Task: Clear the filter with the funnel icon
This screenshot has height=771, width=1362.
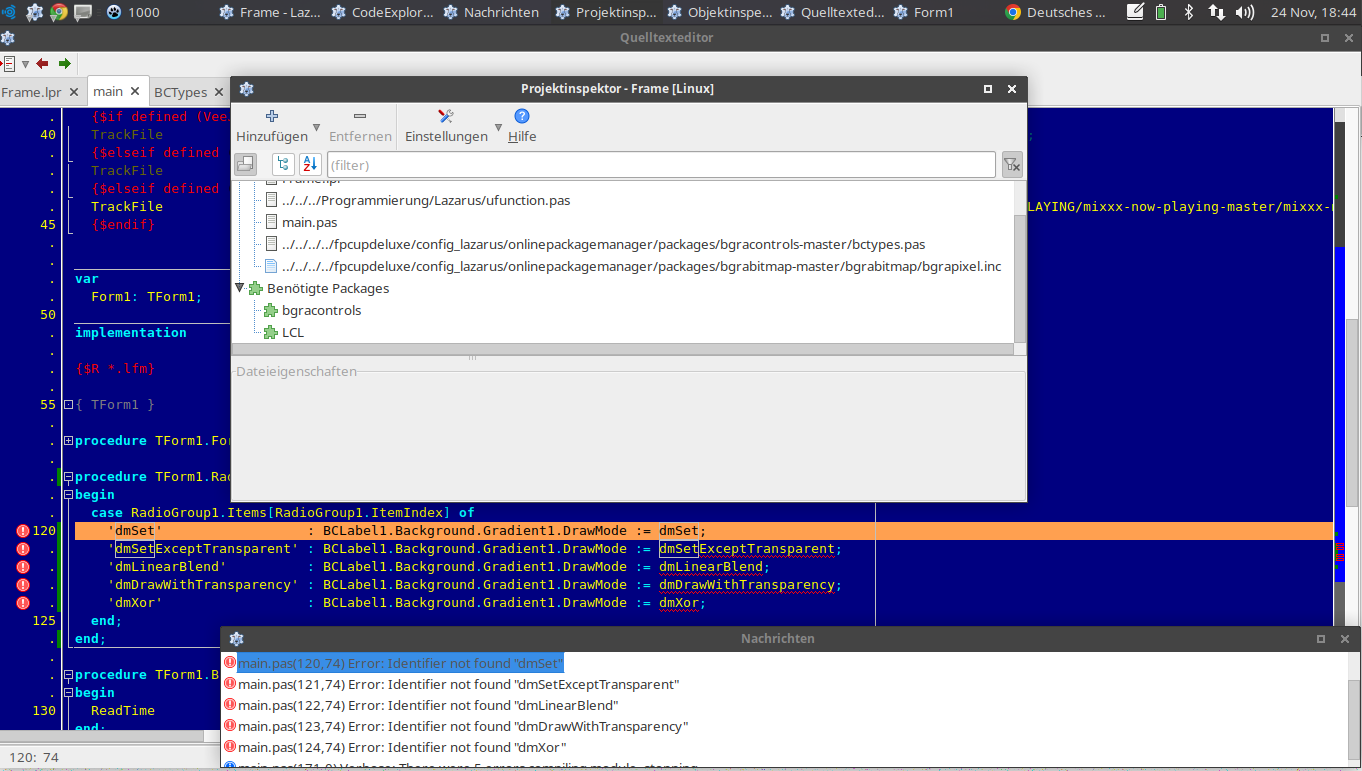Action: coord(1012,164)
